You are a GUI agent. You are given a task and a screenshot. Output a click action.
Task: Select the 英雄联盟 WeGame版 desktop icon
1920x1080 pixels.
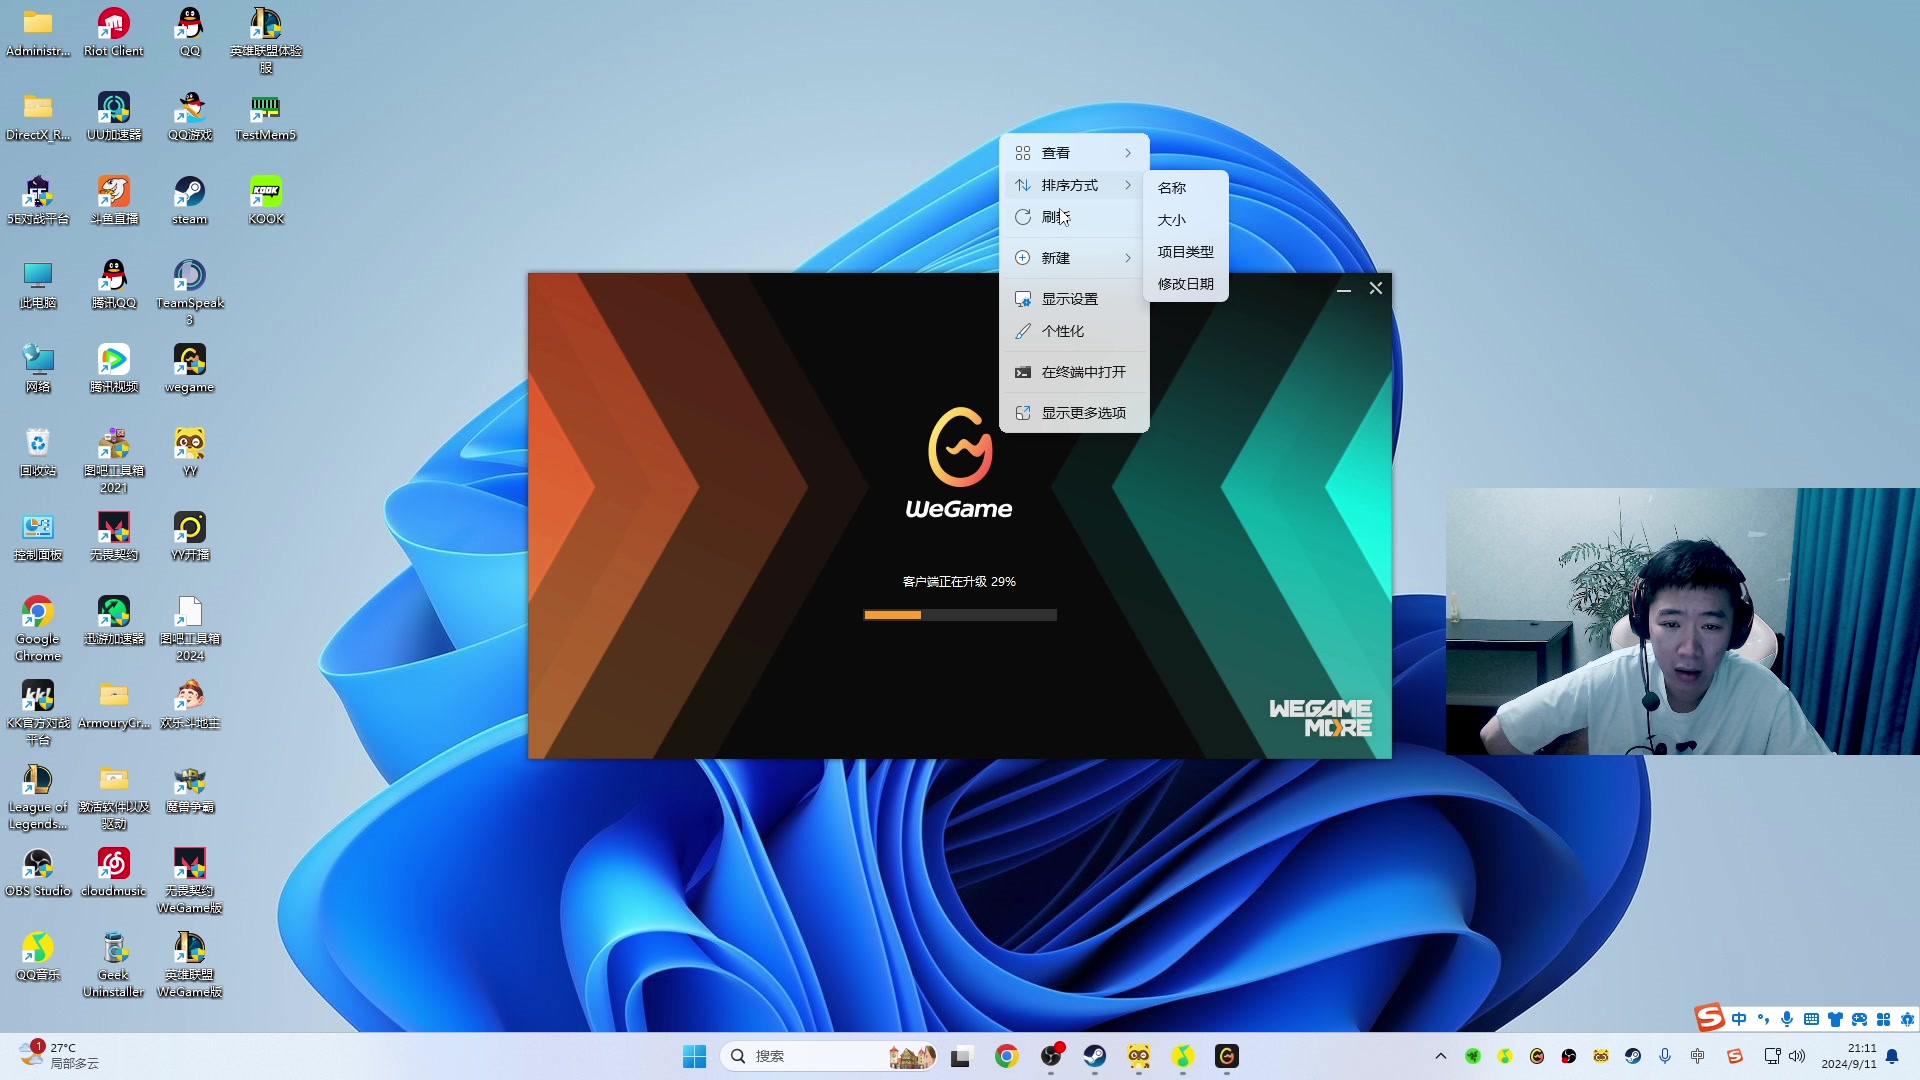189,964
